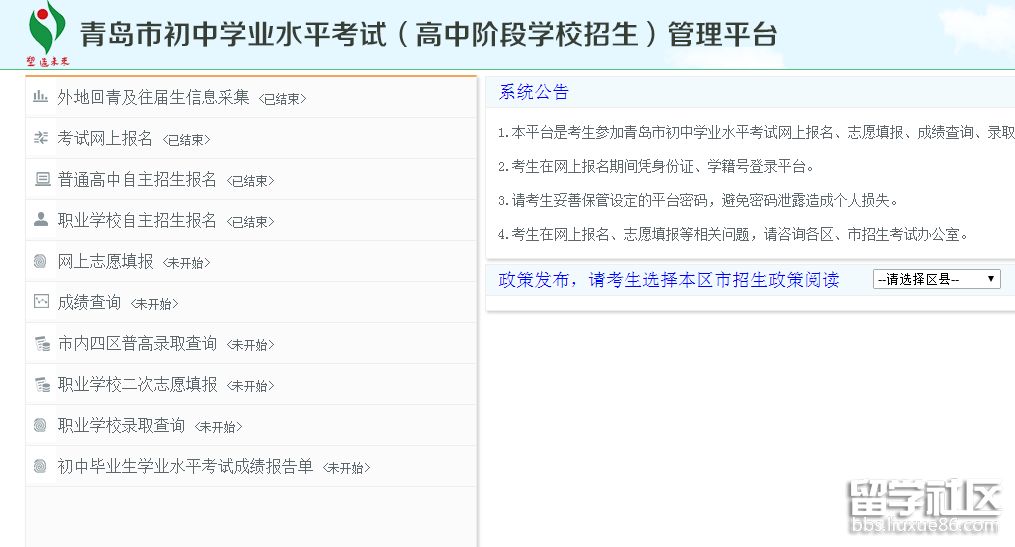Click the icon beside 职业学校录取查询
The image size is (1015, 547).
[41, 425]
